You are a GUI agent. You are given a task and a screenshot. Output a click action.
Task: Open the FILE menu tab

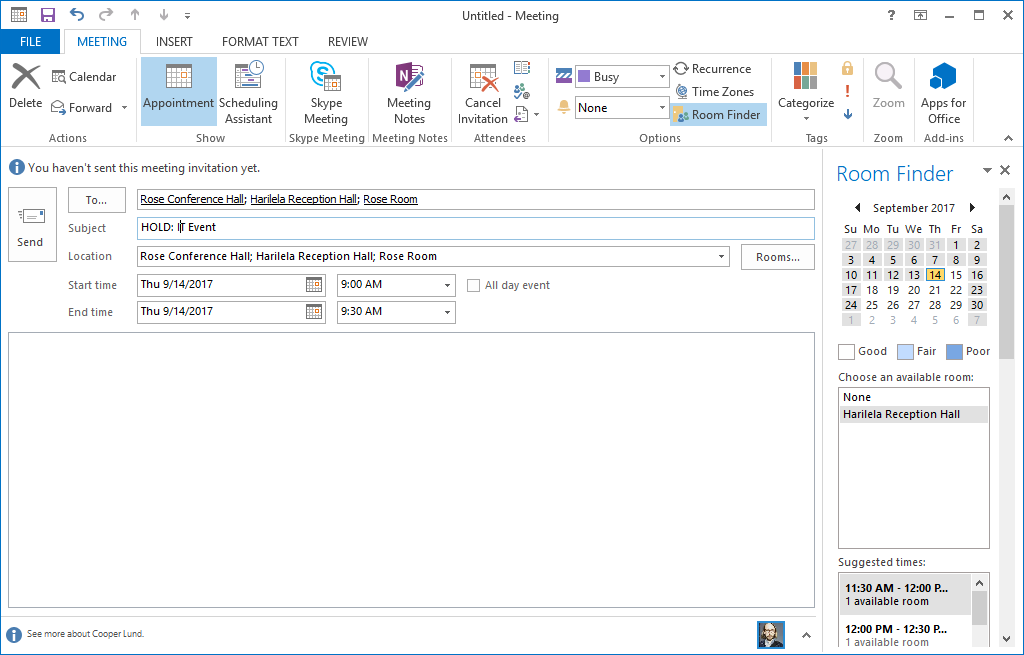pyautogui.click(x=30, y=42)
